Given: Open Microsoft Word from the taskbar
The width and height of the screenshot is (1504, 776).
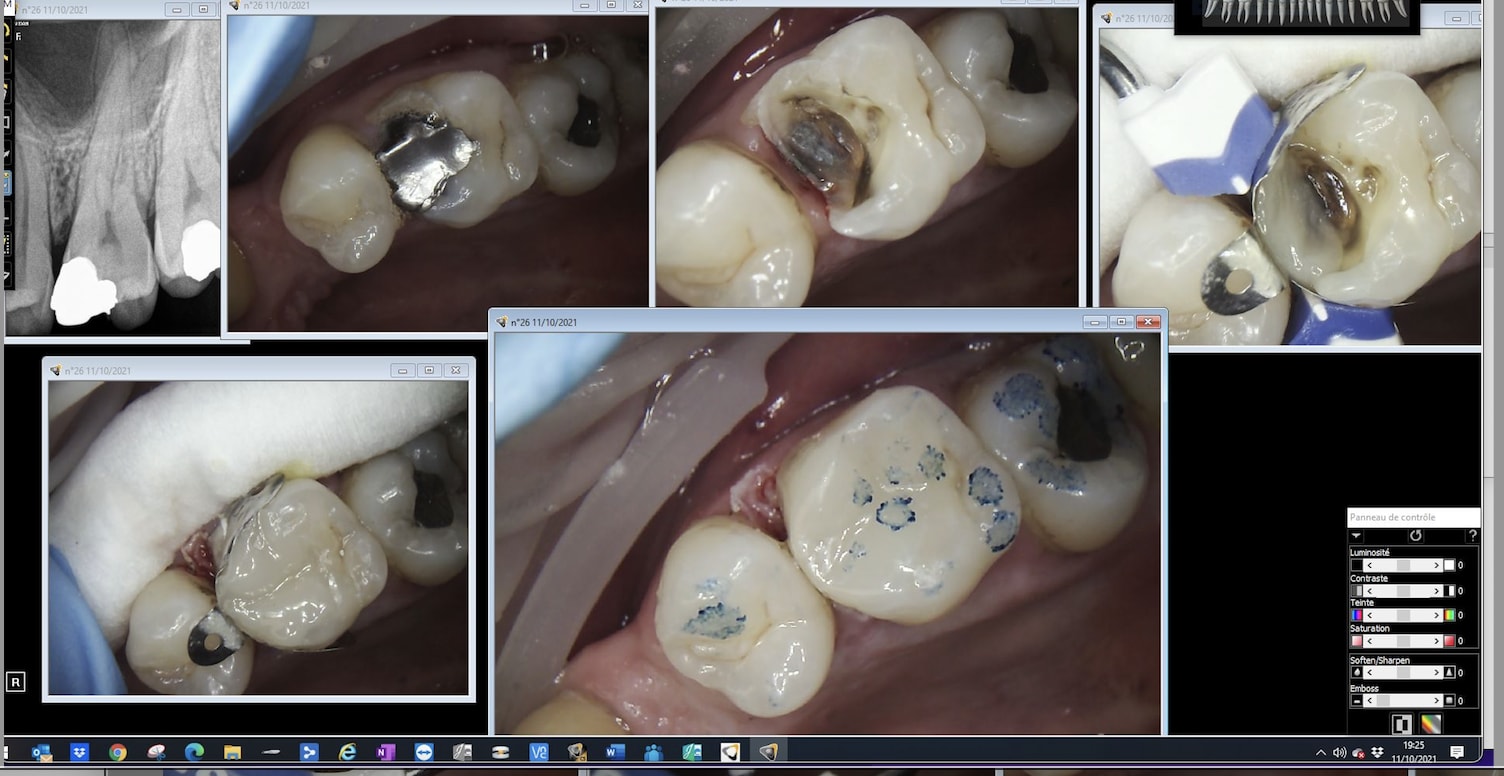Looking at the screenshot, I should [614, 752].
